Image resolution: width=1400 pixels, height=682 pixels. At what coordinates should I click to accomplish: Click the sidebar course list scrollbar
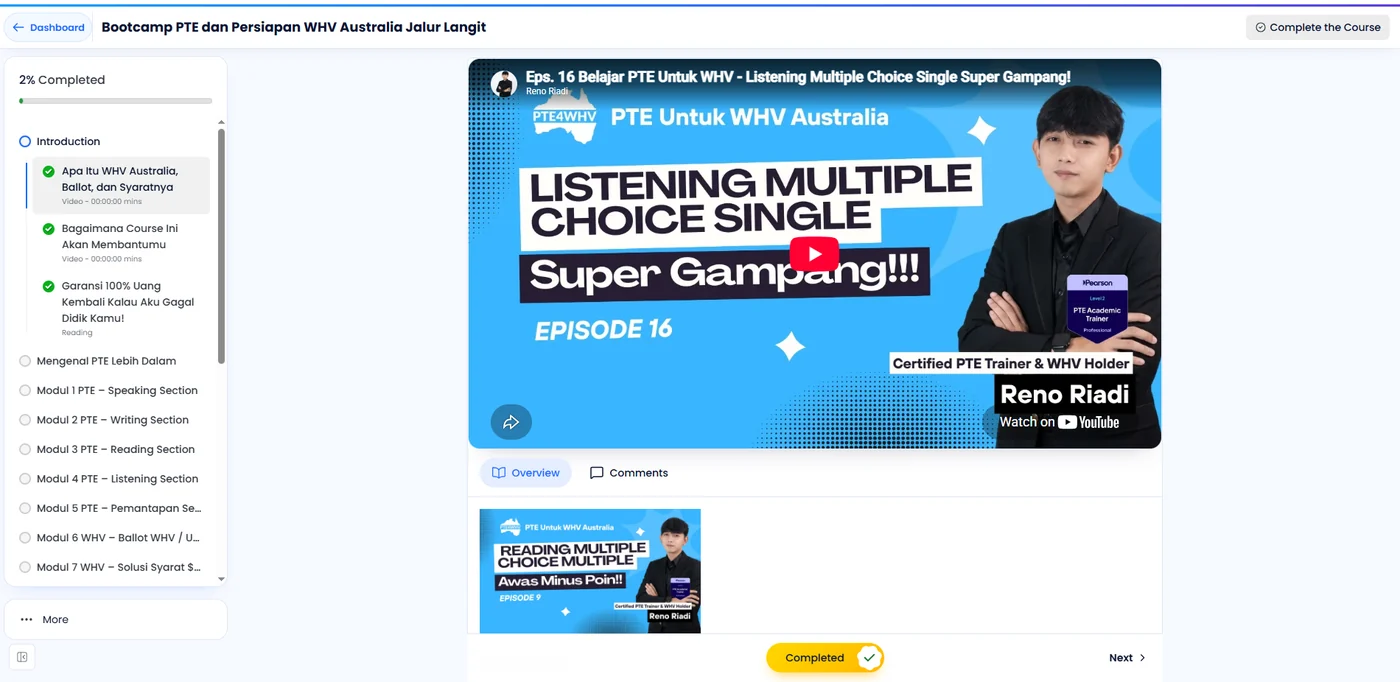pos(221,246)
